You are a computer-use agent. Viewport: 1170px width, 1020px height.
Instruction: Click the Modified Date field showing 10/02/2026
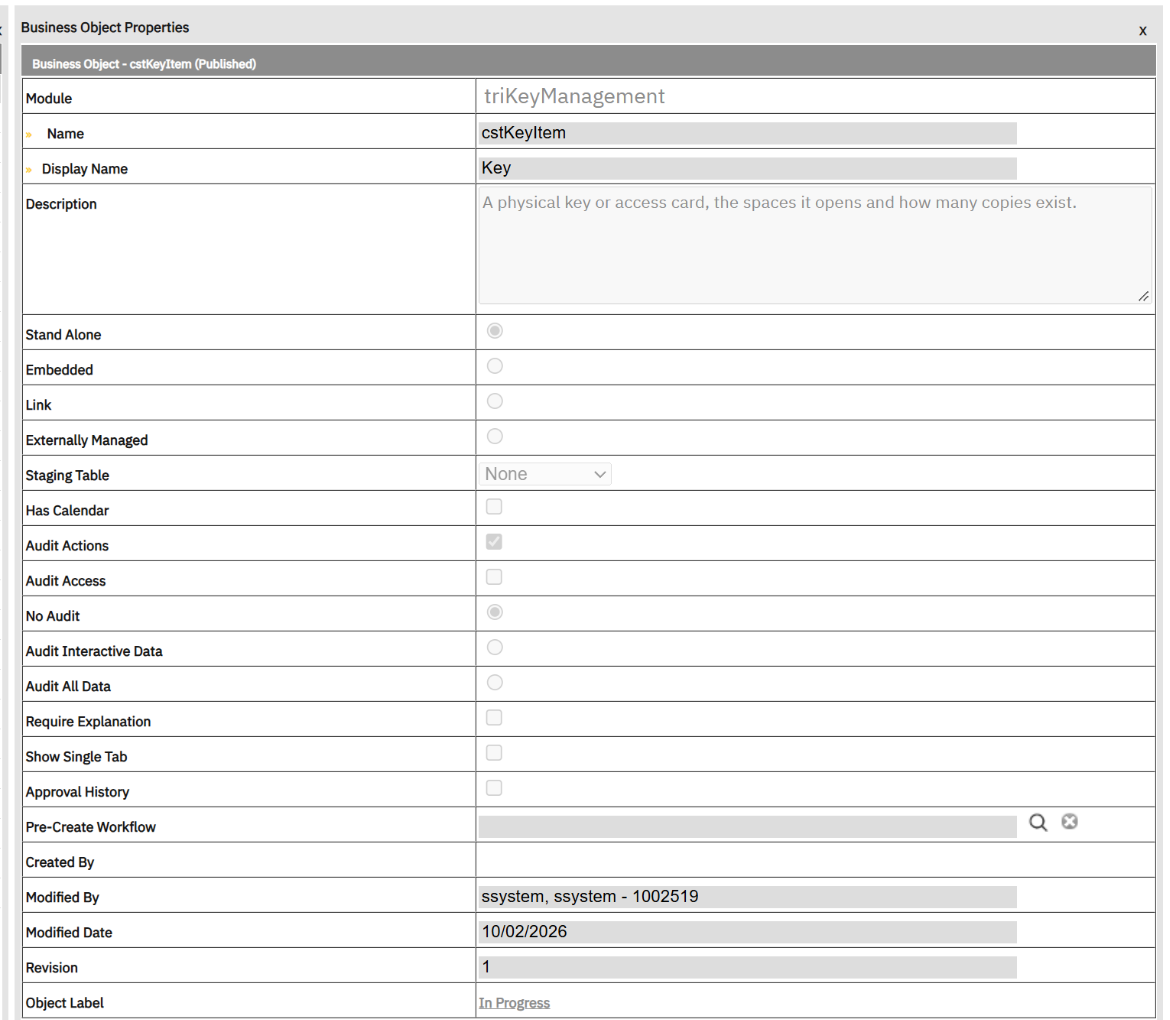(x=748, y=932)
